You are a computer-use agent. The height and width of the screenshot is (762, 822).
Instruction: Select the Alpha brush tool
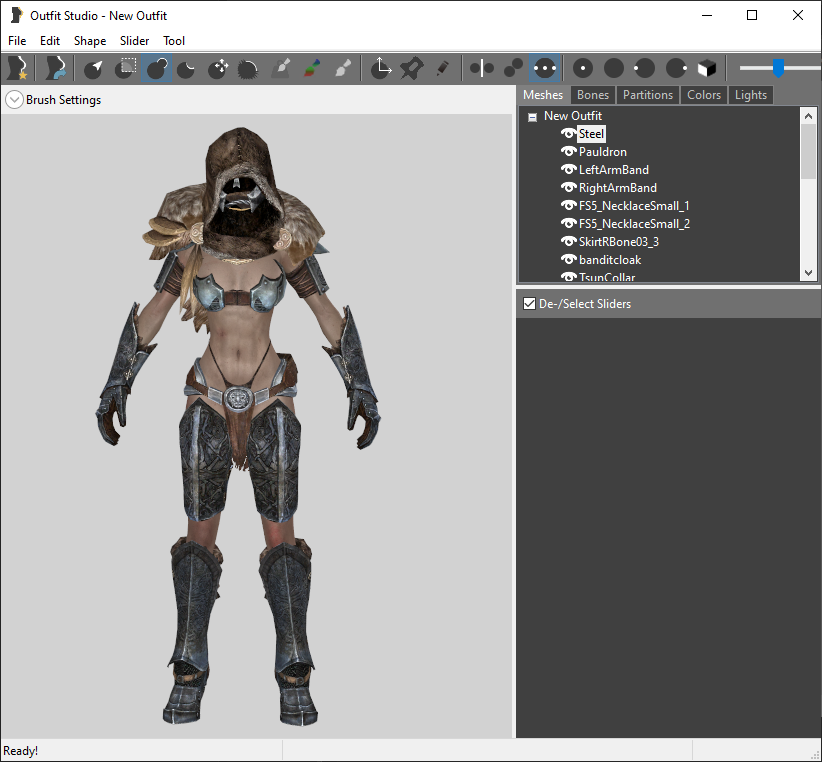tap(343, 68)
